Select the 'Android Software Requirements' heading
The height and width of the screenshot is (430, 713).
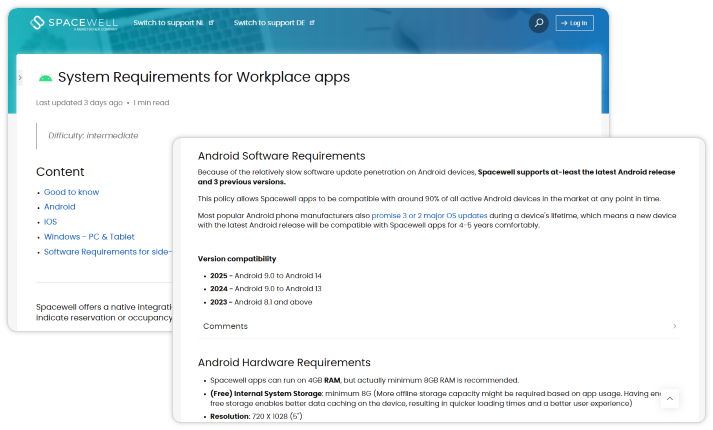(281, 156)
